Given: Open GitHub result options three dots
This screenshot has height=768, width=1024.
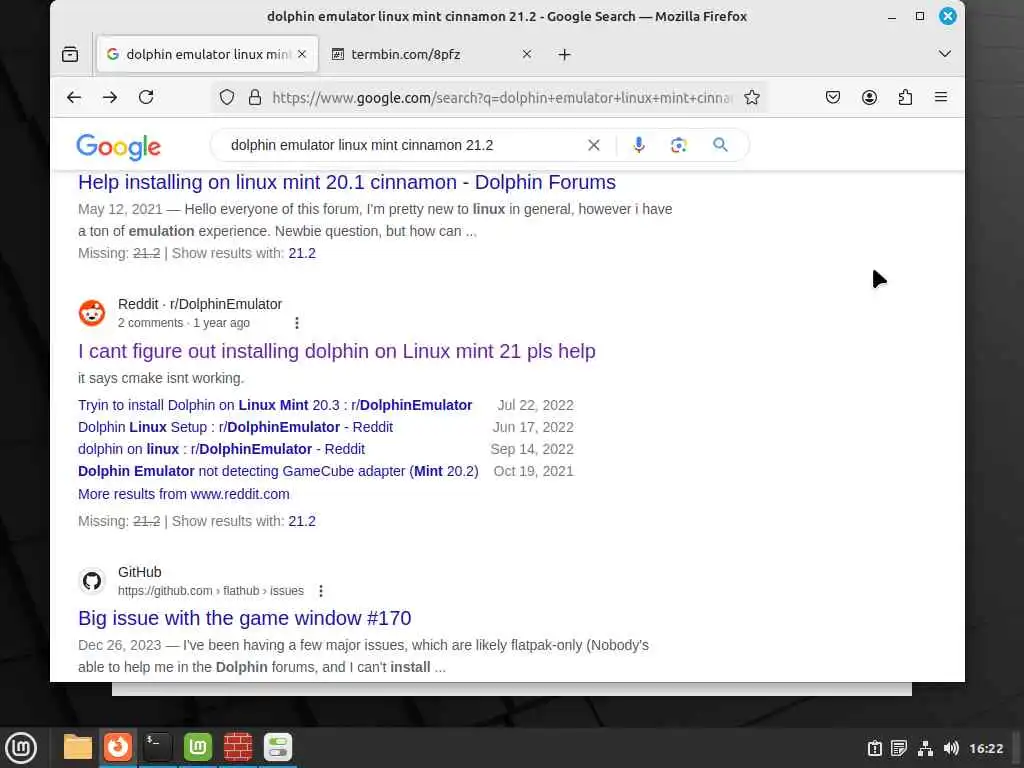Looking at the screenshot, I should pos(321,591).
